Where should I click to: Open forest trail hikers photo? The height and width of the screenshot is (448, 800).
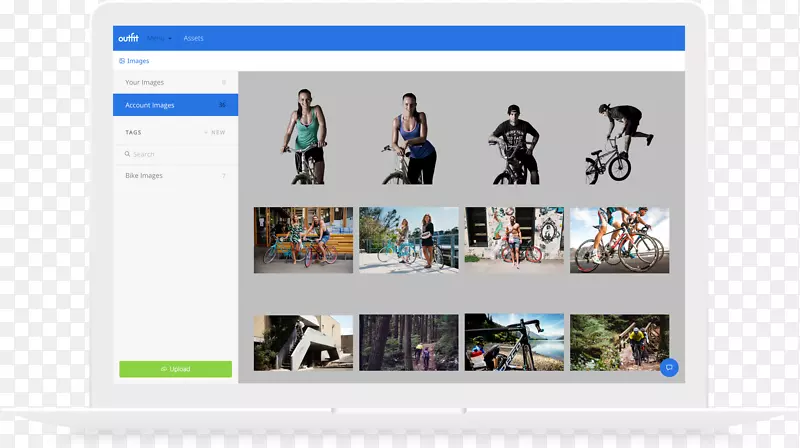coord(408,342)
